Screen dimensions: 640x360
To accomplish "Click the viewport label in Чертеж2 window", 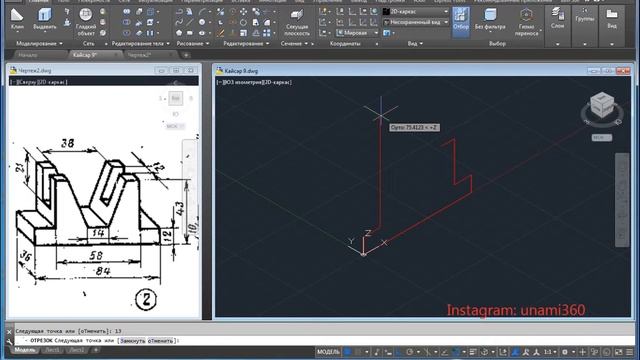I will click(39, 82).
